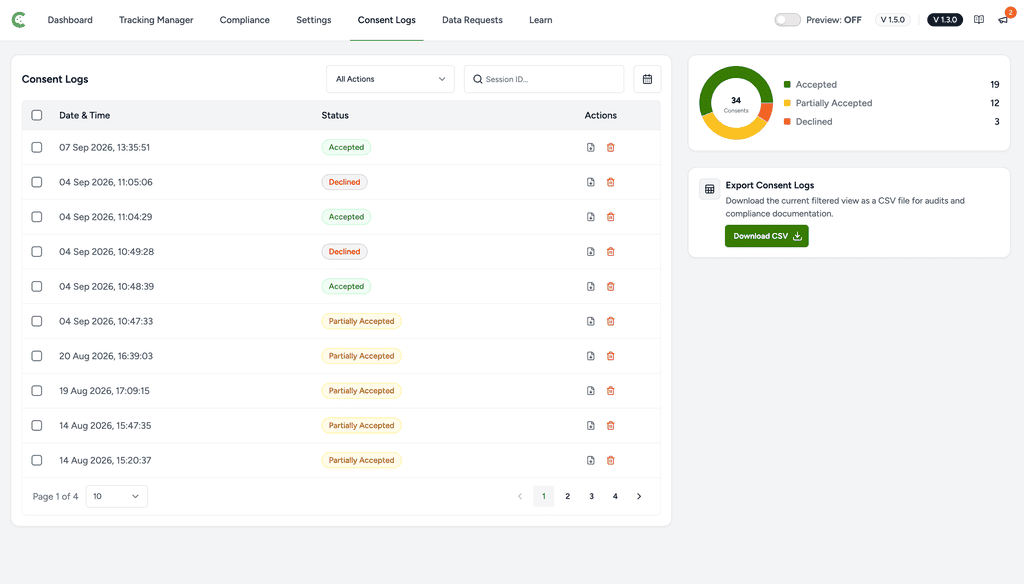
Task: Delete the 14 Aug 2026, 15:47:35 log
Action: (611, 425)
